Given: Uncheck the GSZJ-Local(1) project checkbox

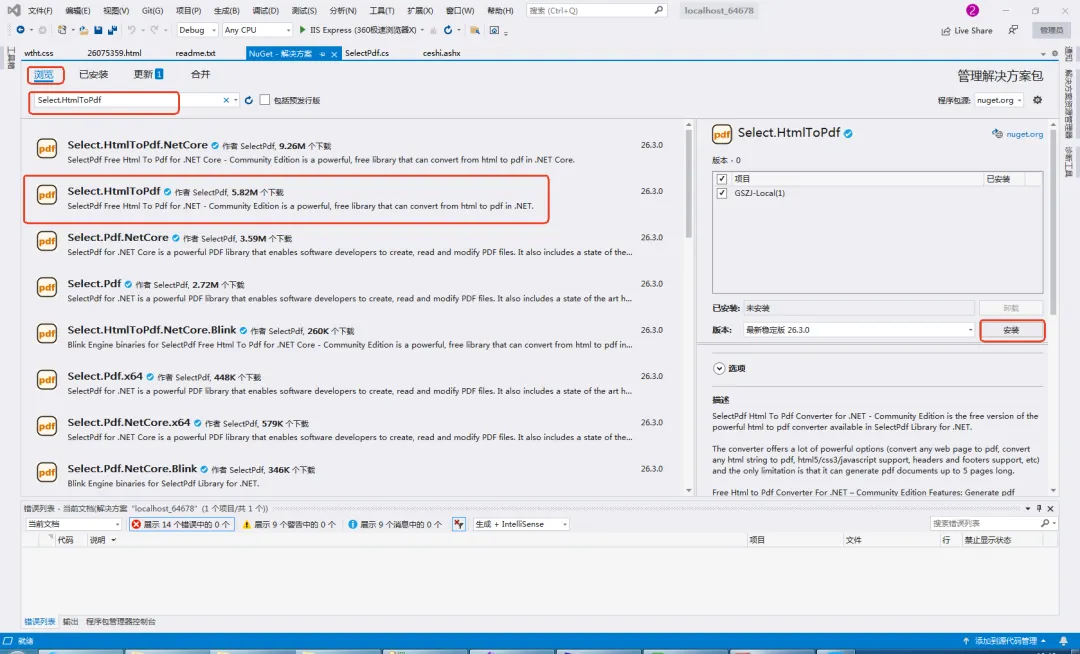Looking at the screenshot, I should coord(722,193).
